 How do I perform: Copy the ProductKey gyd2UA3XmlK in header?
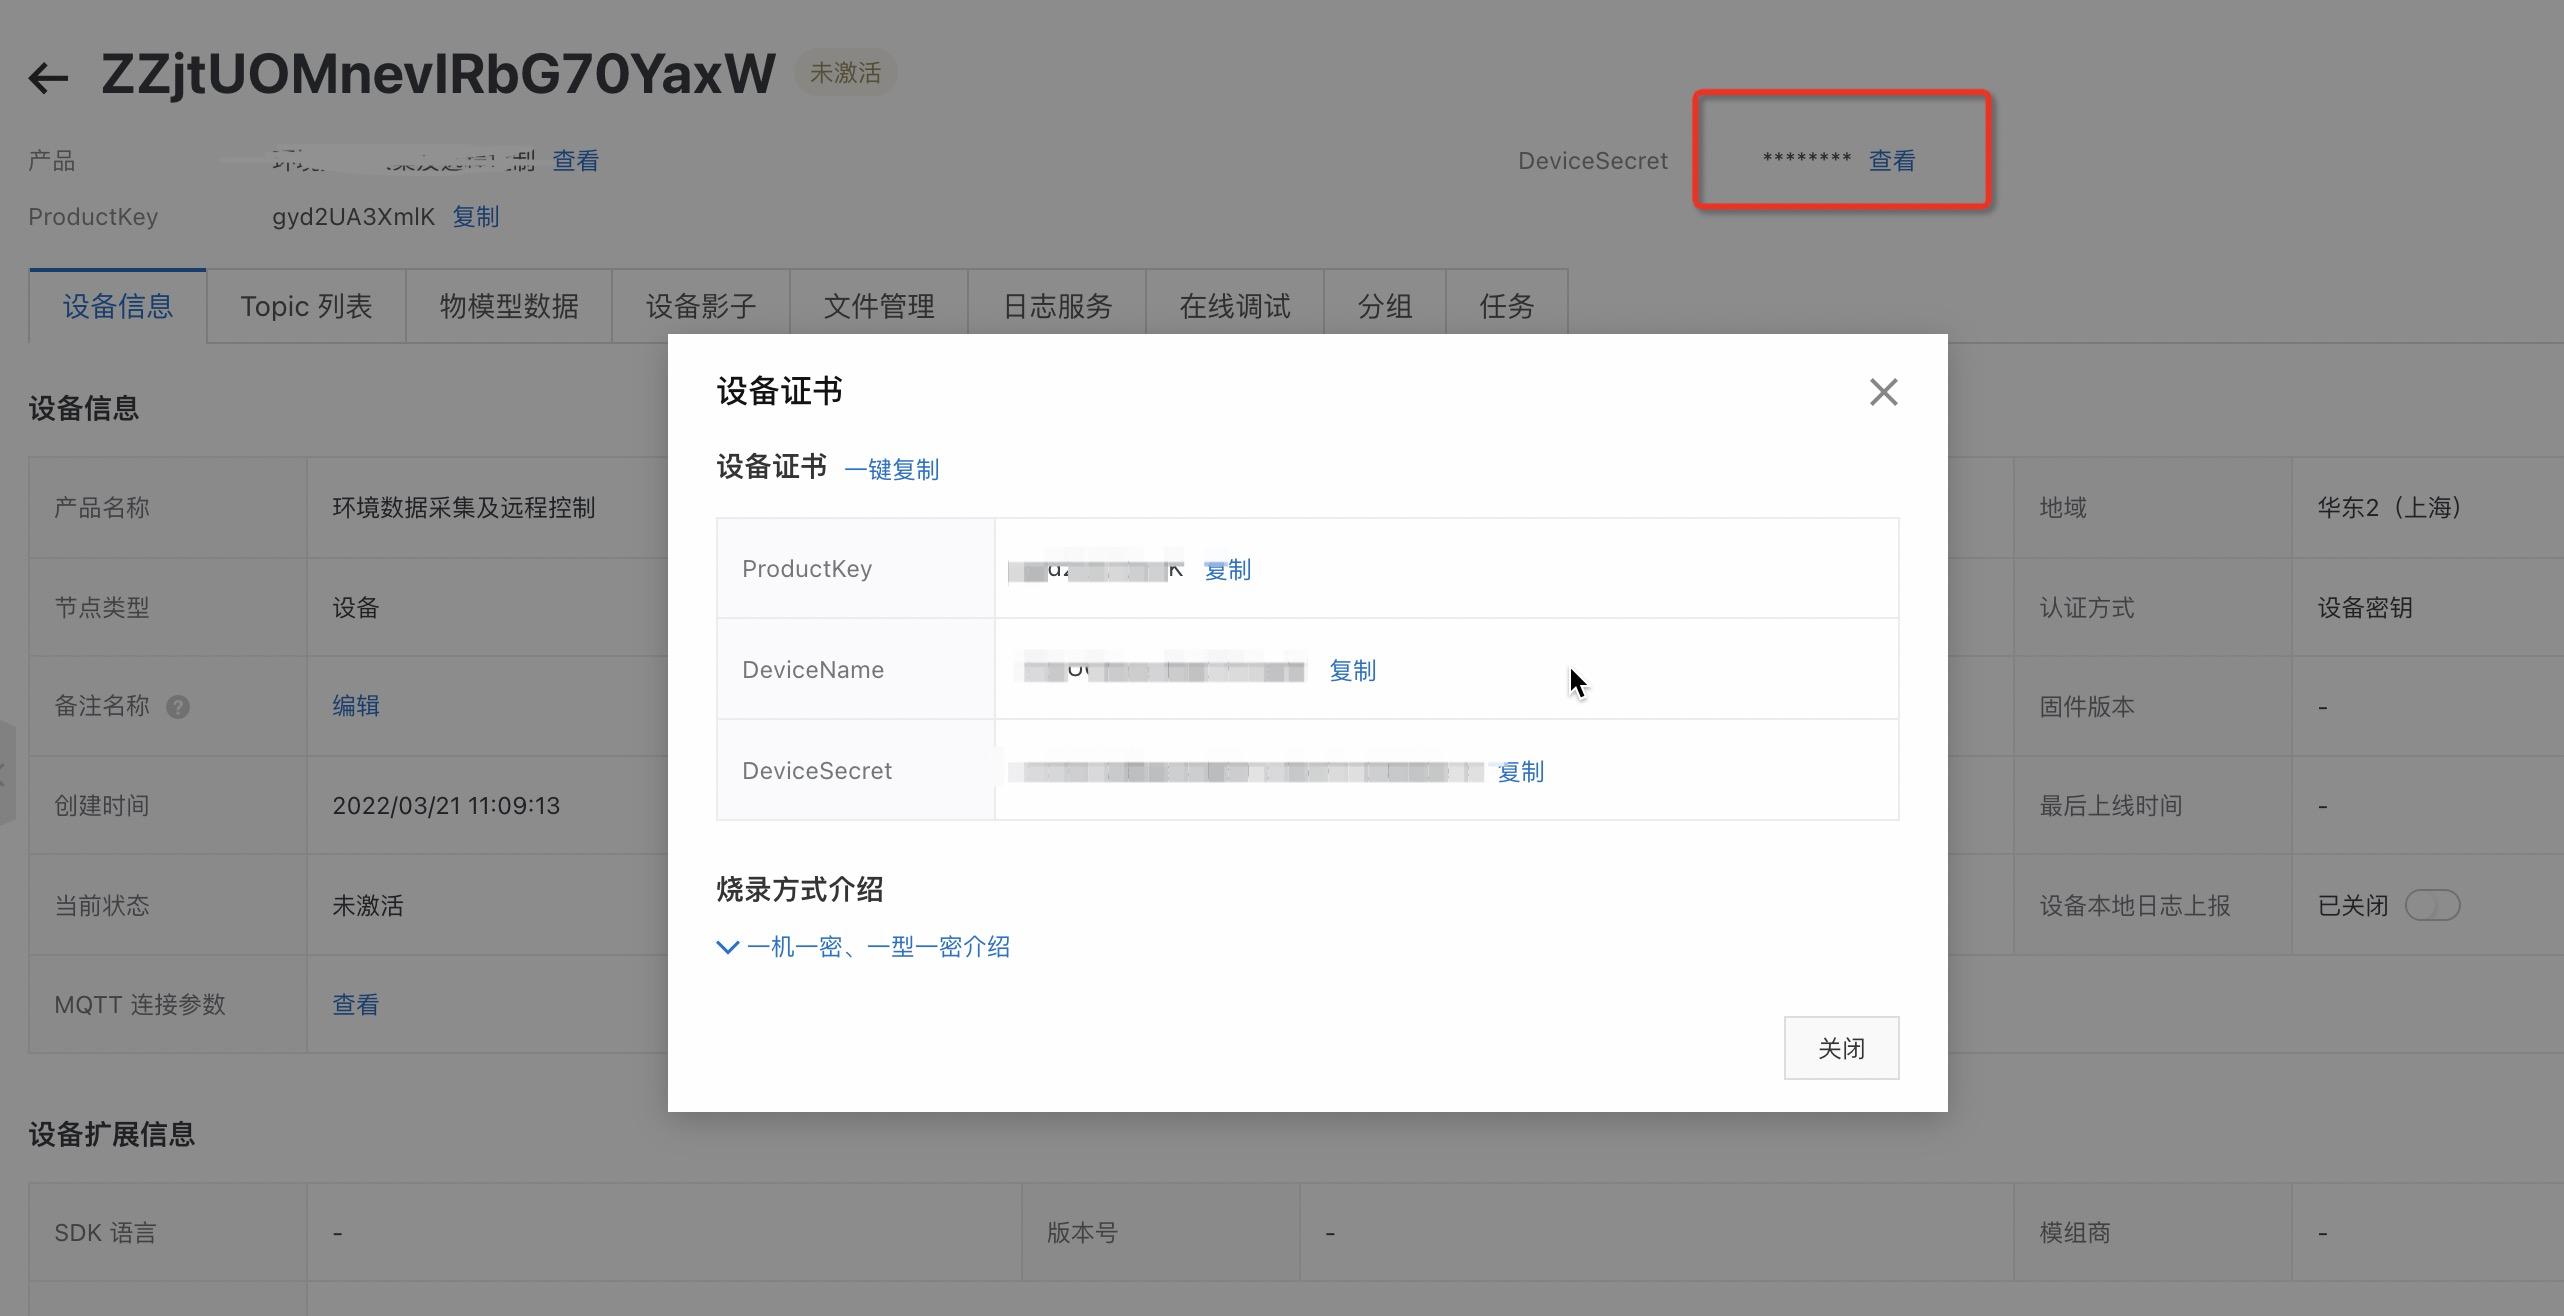[476, 217]
